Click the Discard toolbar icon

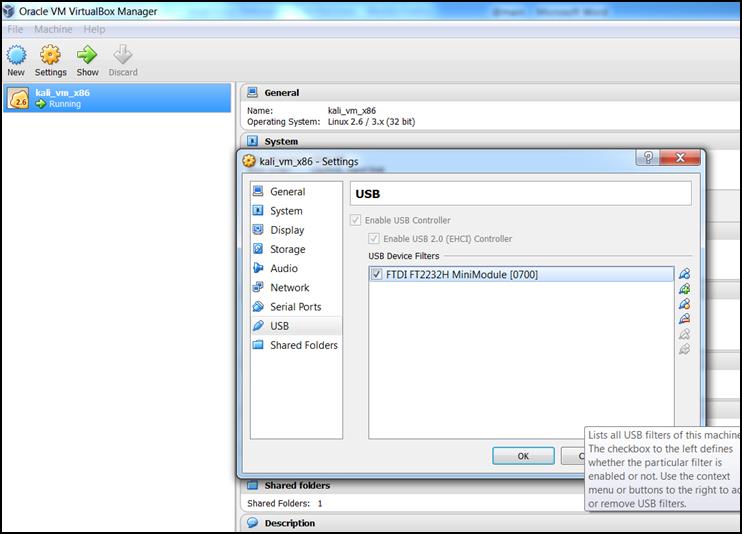coord(123,61)
